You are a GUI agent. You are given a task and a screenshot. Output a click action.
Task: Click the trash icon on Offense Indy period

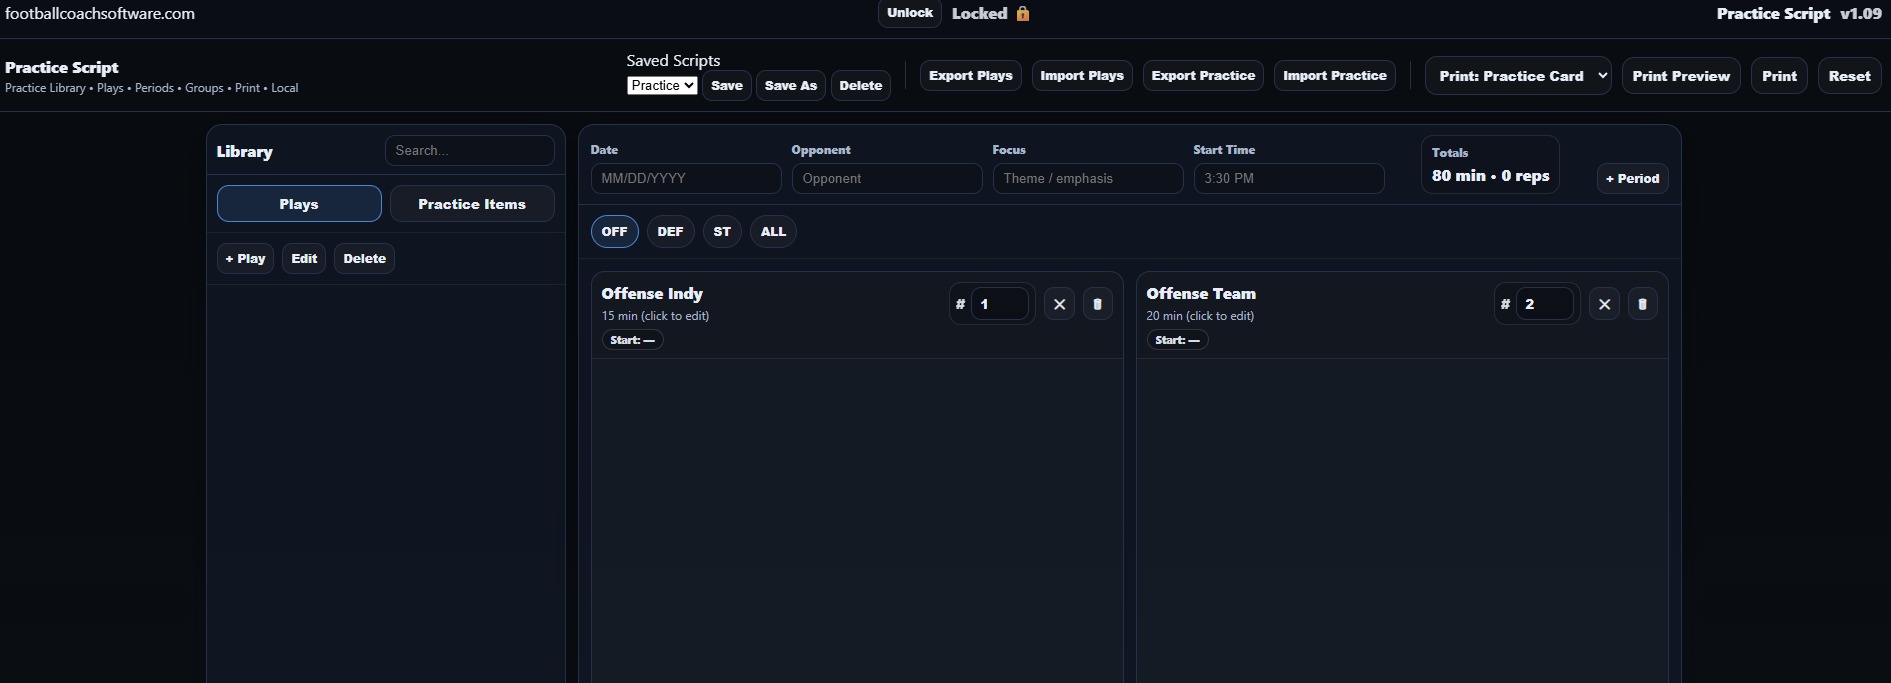(1097, 304)
